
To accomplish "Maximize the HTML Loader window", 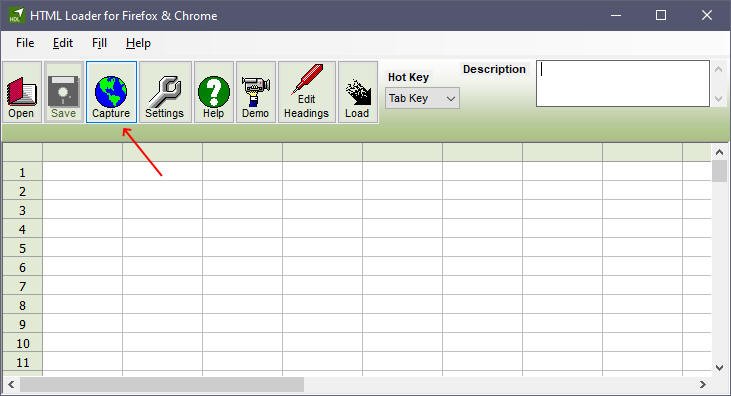I will coord(661,15).
